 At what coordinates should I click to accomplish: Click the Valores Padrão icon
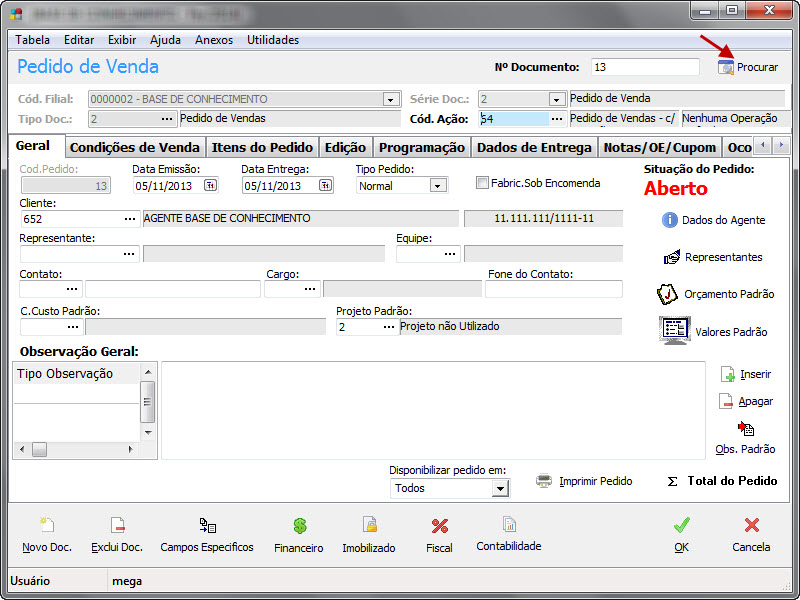pos(674,330)
